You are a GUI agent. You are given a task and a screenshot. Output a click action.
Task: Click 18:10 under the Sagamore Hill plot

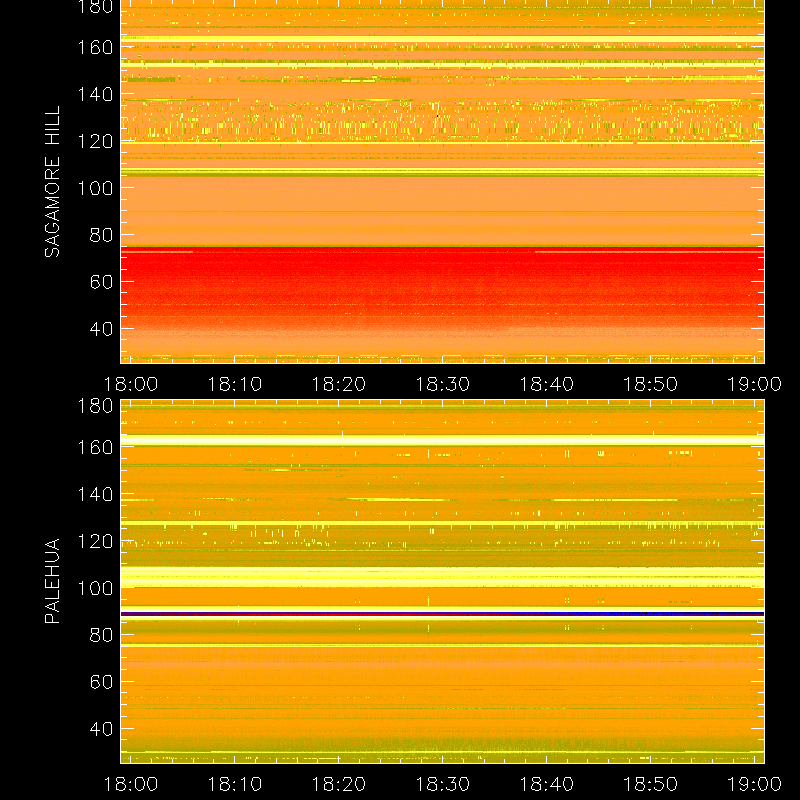tap(235, 384)
